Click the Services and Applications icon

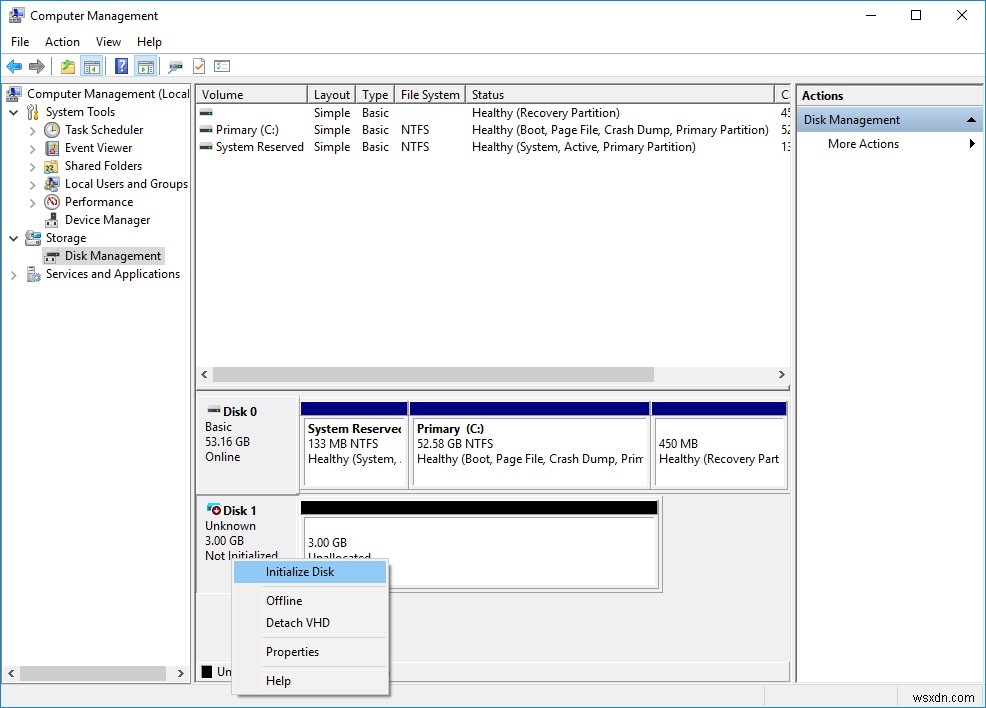pos(33,274)
